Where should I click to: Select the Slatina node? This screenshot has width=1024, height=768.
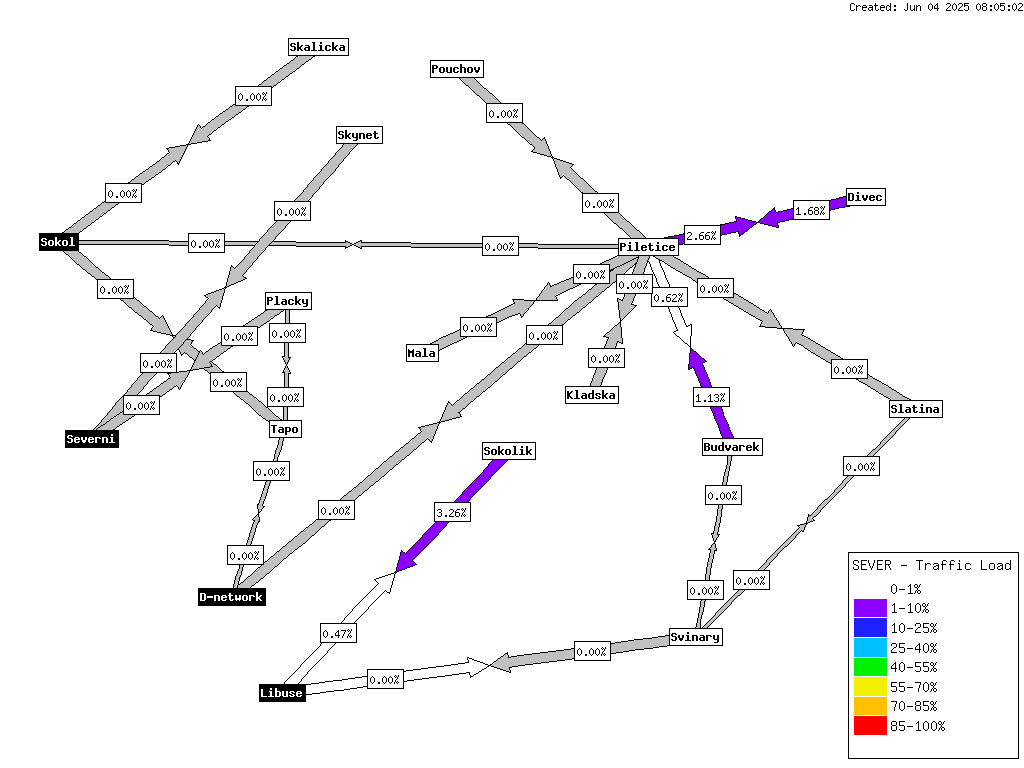pos(916,409)
